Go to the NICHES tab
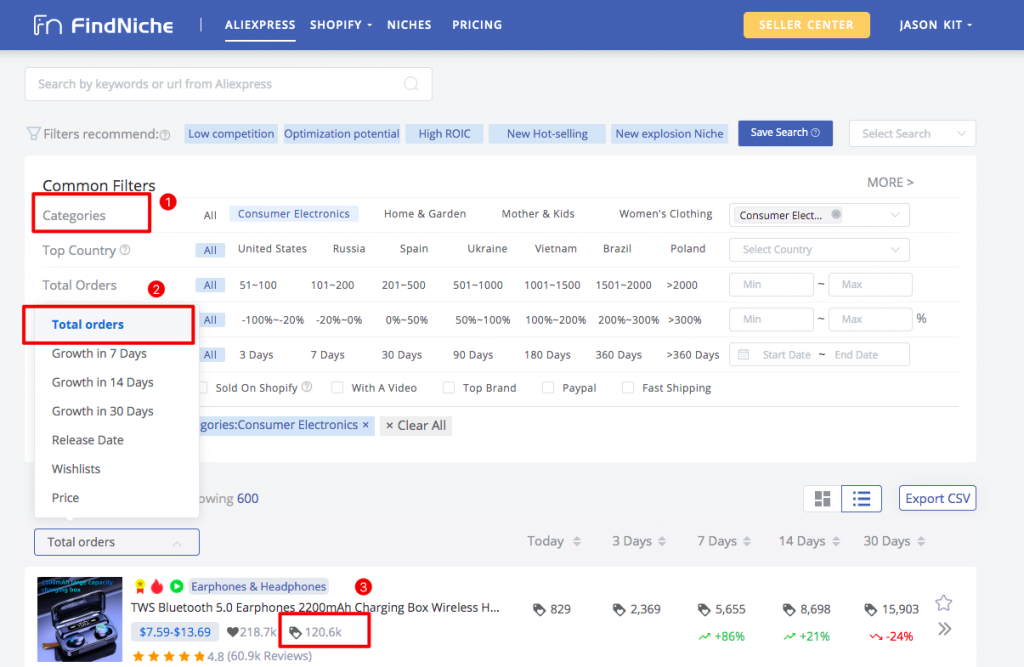Viewport: 1024px width, 667px height. (x=409, y=25)
